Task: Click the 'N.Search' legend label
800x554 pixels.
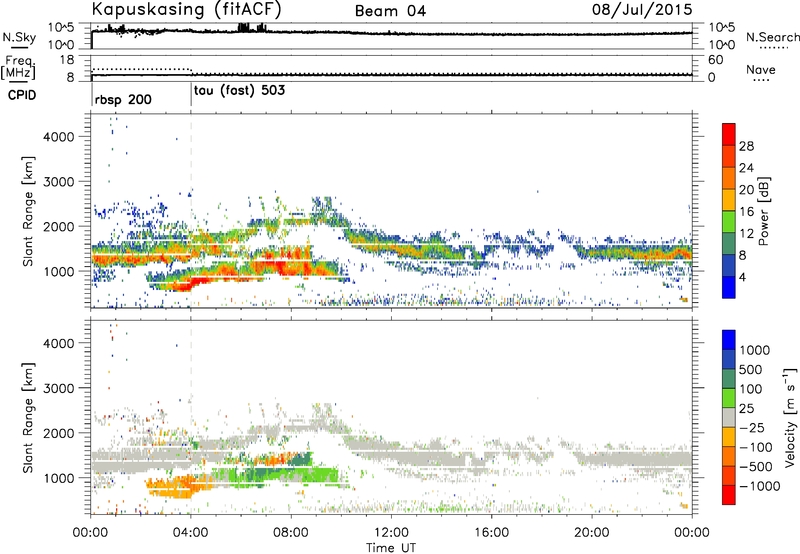Action: 772,37
